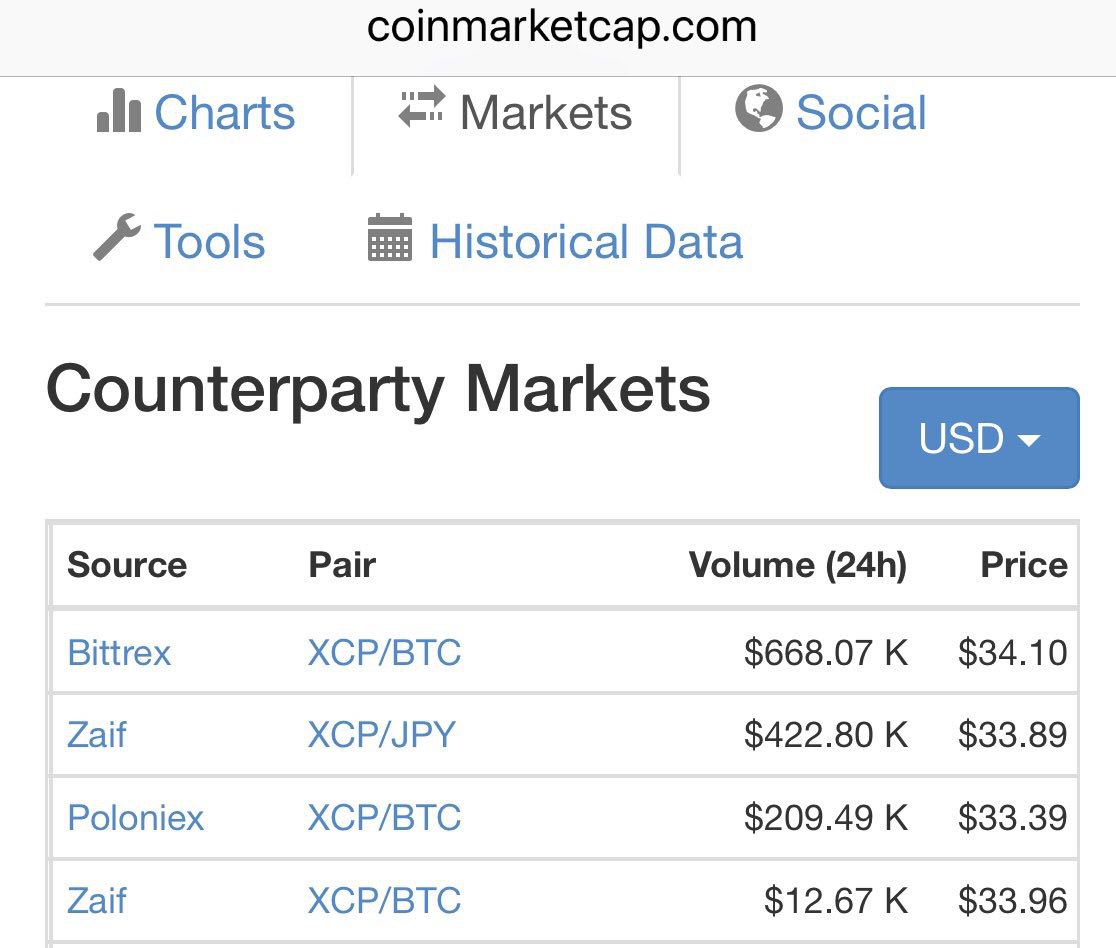Open the Bittrex exchange link
Image resolution: width=1116 pixels, height=948 pixels.
[120, 653]
